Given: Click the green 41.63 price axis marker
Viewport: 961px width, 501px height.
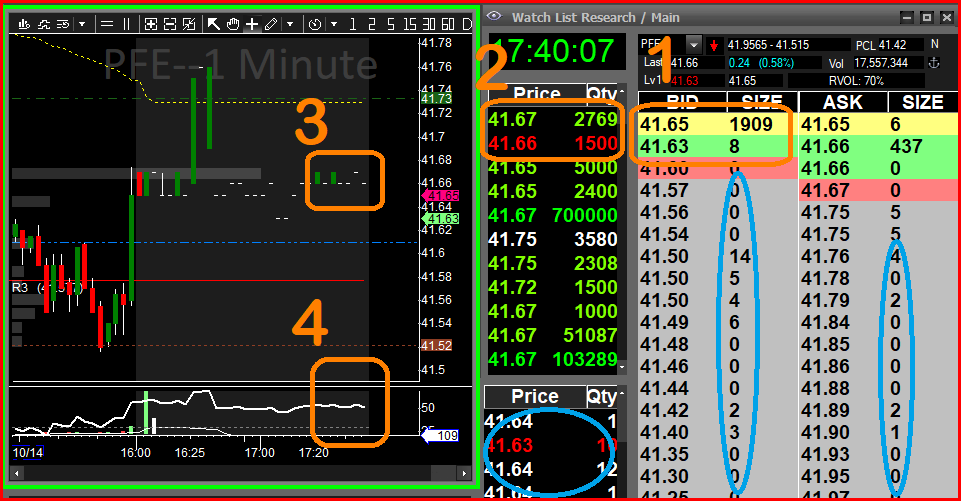Looking at the screenshot, I should 441,218.
